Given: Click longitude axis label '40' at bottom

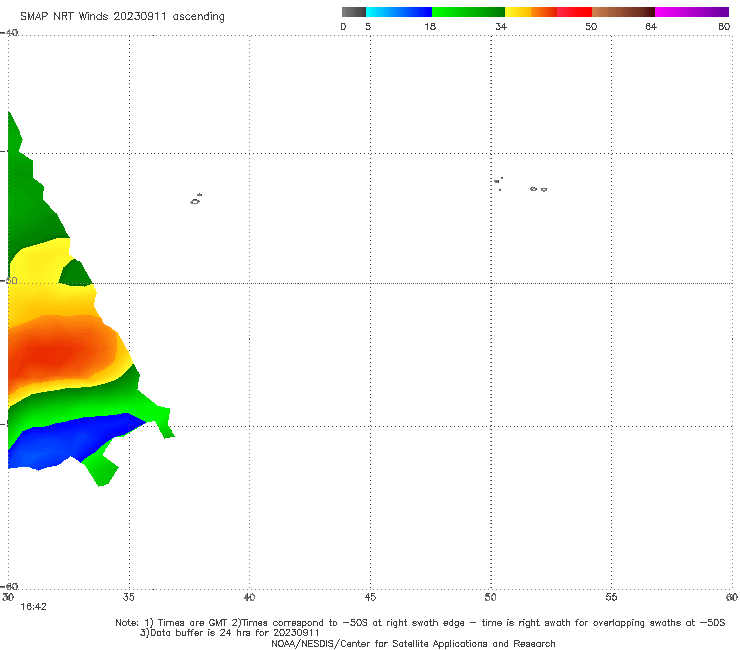Looking at the screenshot, I should pos(249,598).
